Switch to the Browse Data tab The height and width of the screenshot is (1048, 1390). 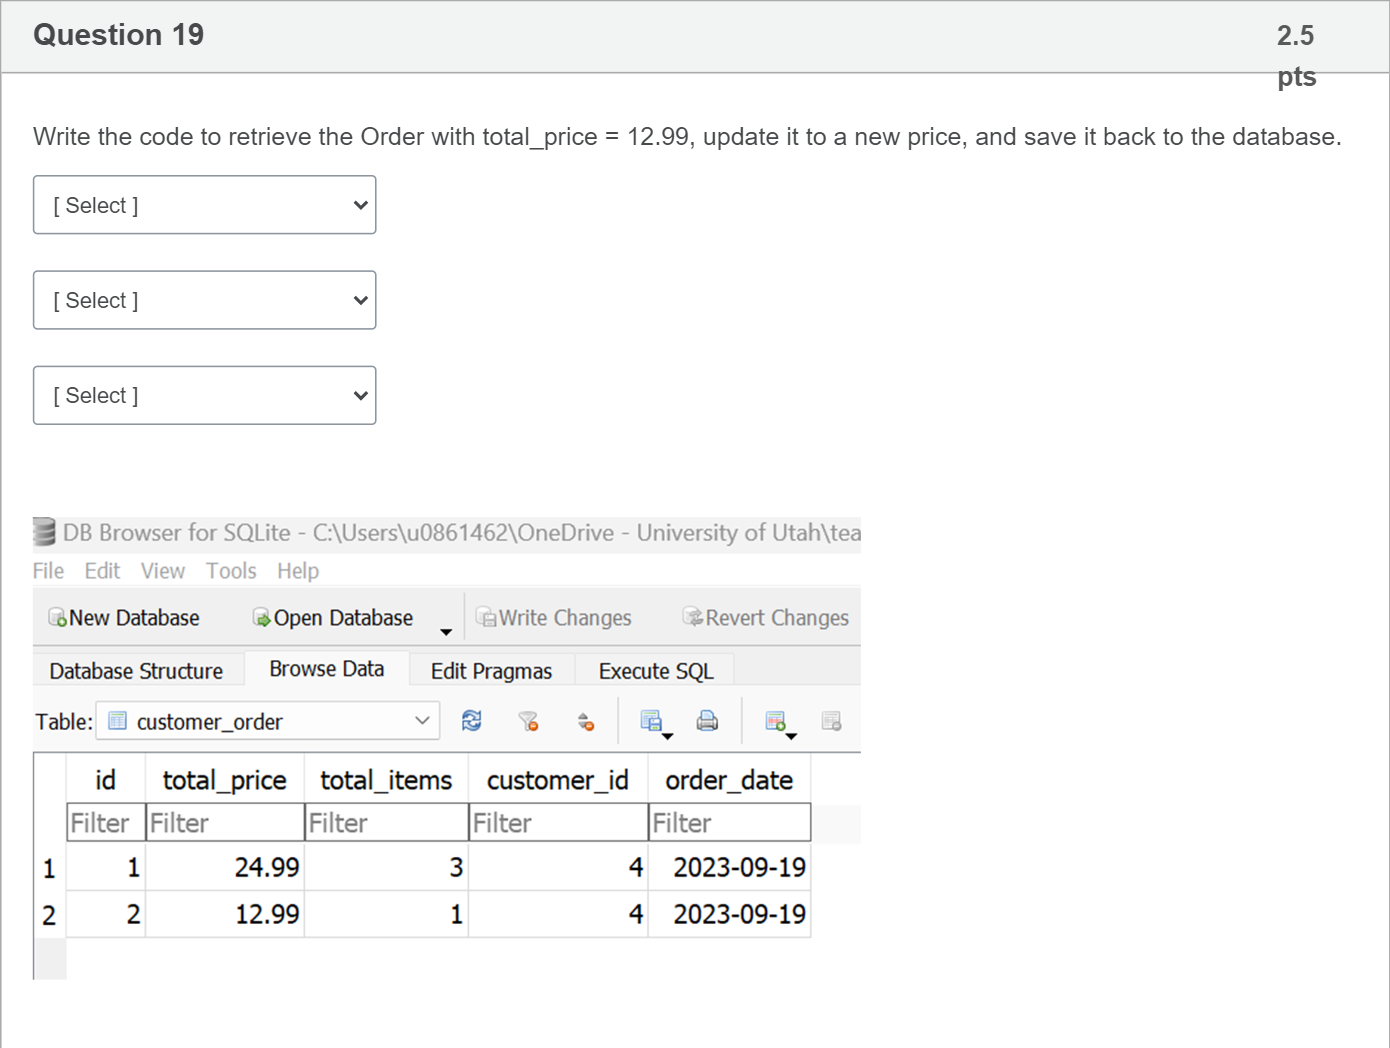click(327, 669)
